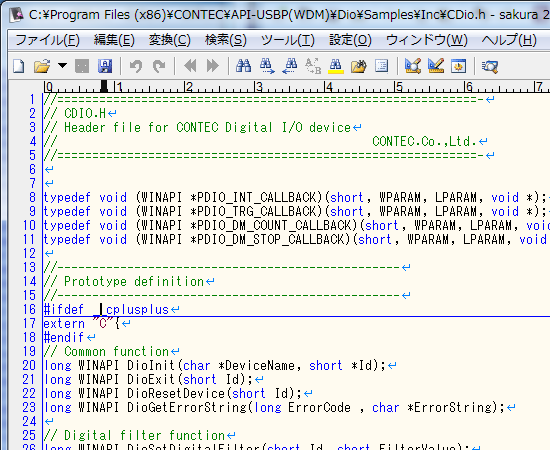This screenshot has height=450, width=550.
Task: Open the 設定(O) menu
Action: pos(350,40)
